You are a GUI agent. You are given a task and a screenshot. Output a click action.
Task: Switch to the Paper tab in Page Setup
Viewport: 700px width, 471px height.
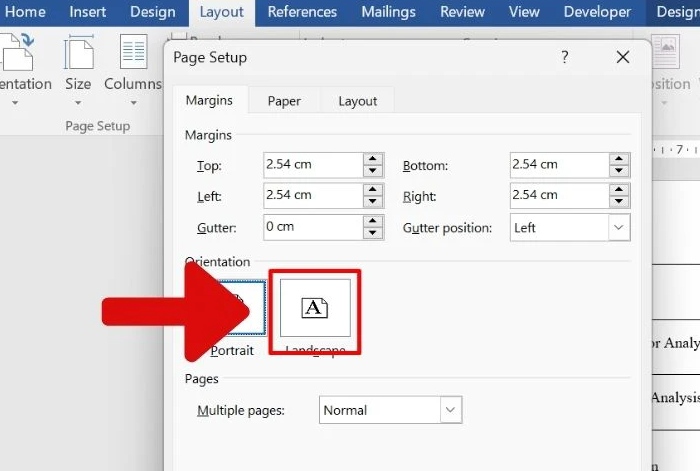(284, 101)
